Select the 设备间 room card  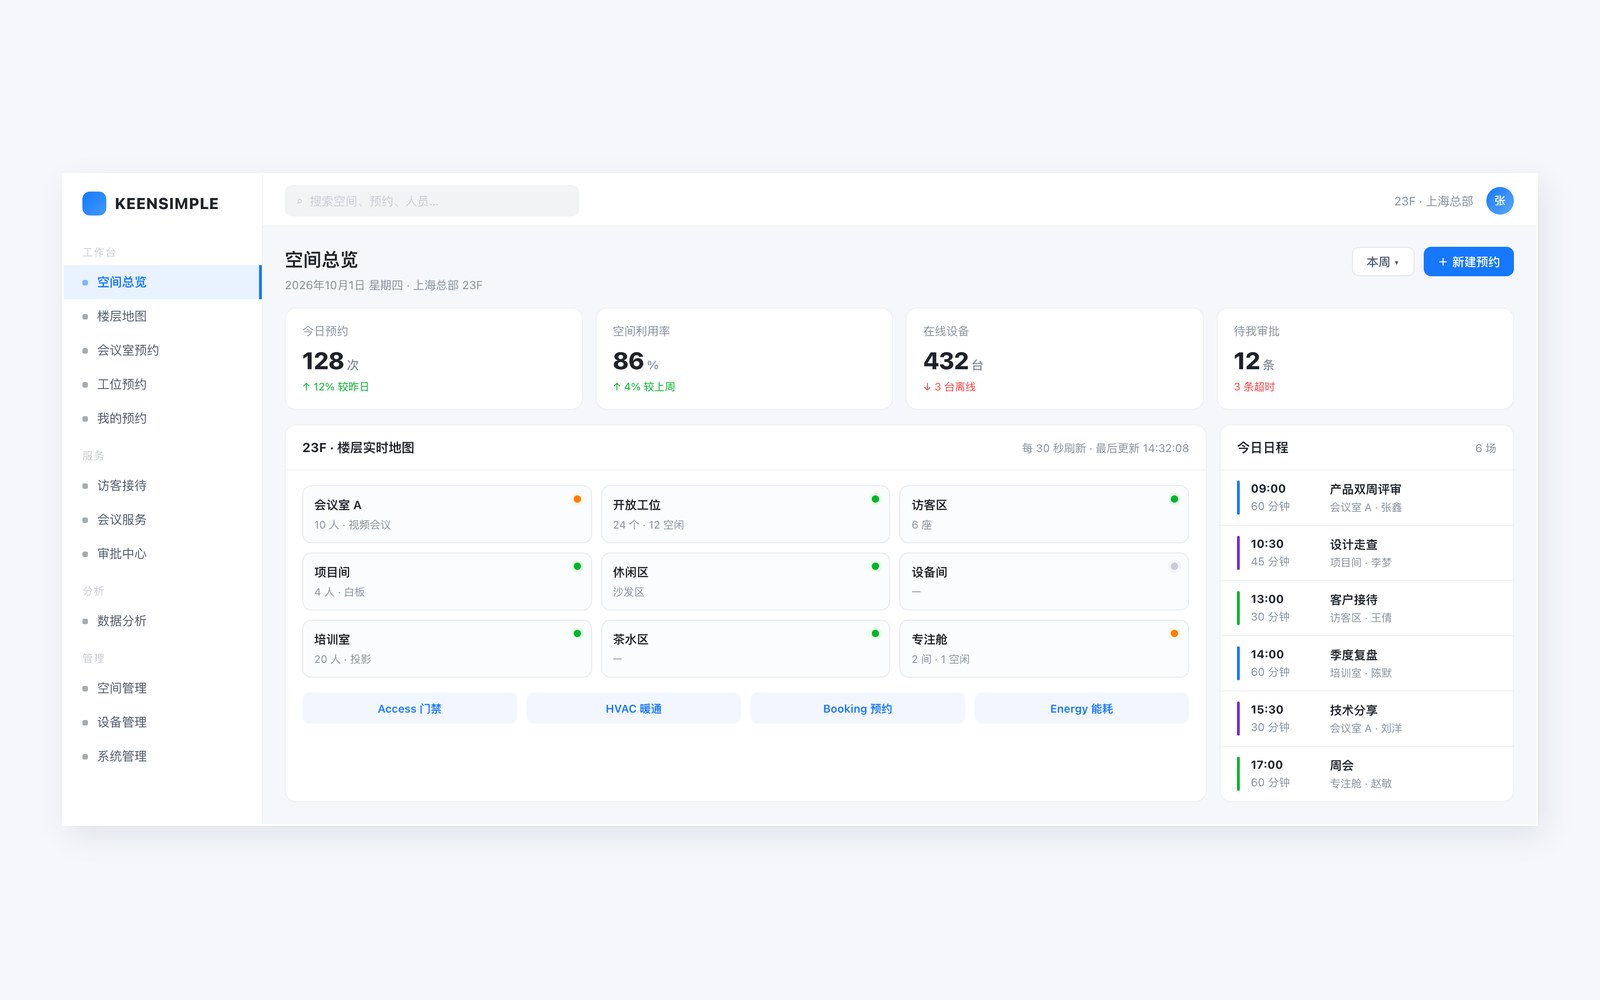click(x=1044, y=581)
